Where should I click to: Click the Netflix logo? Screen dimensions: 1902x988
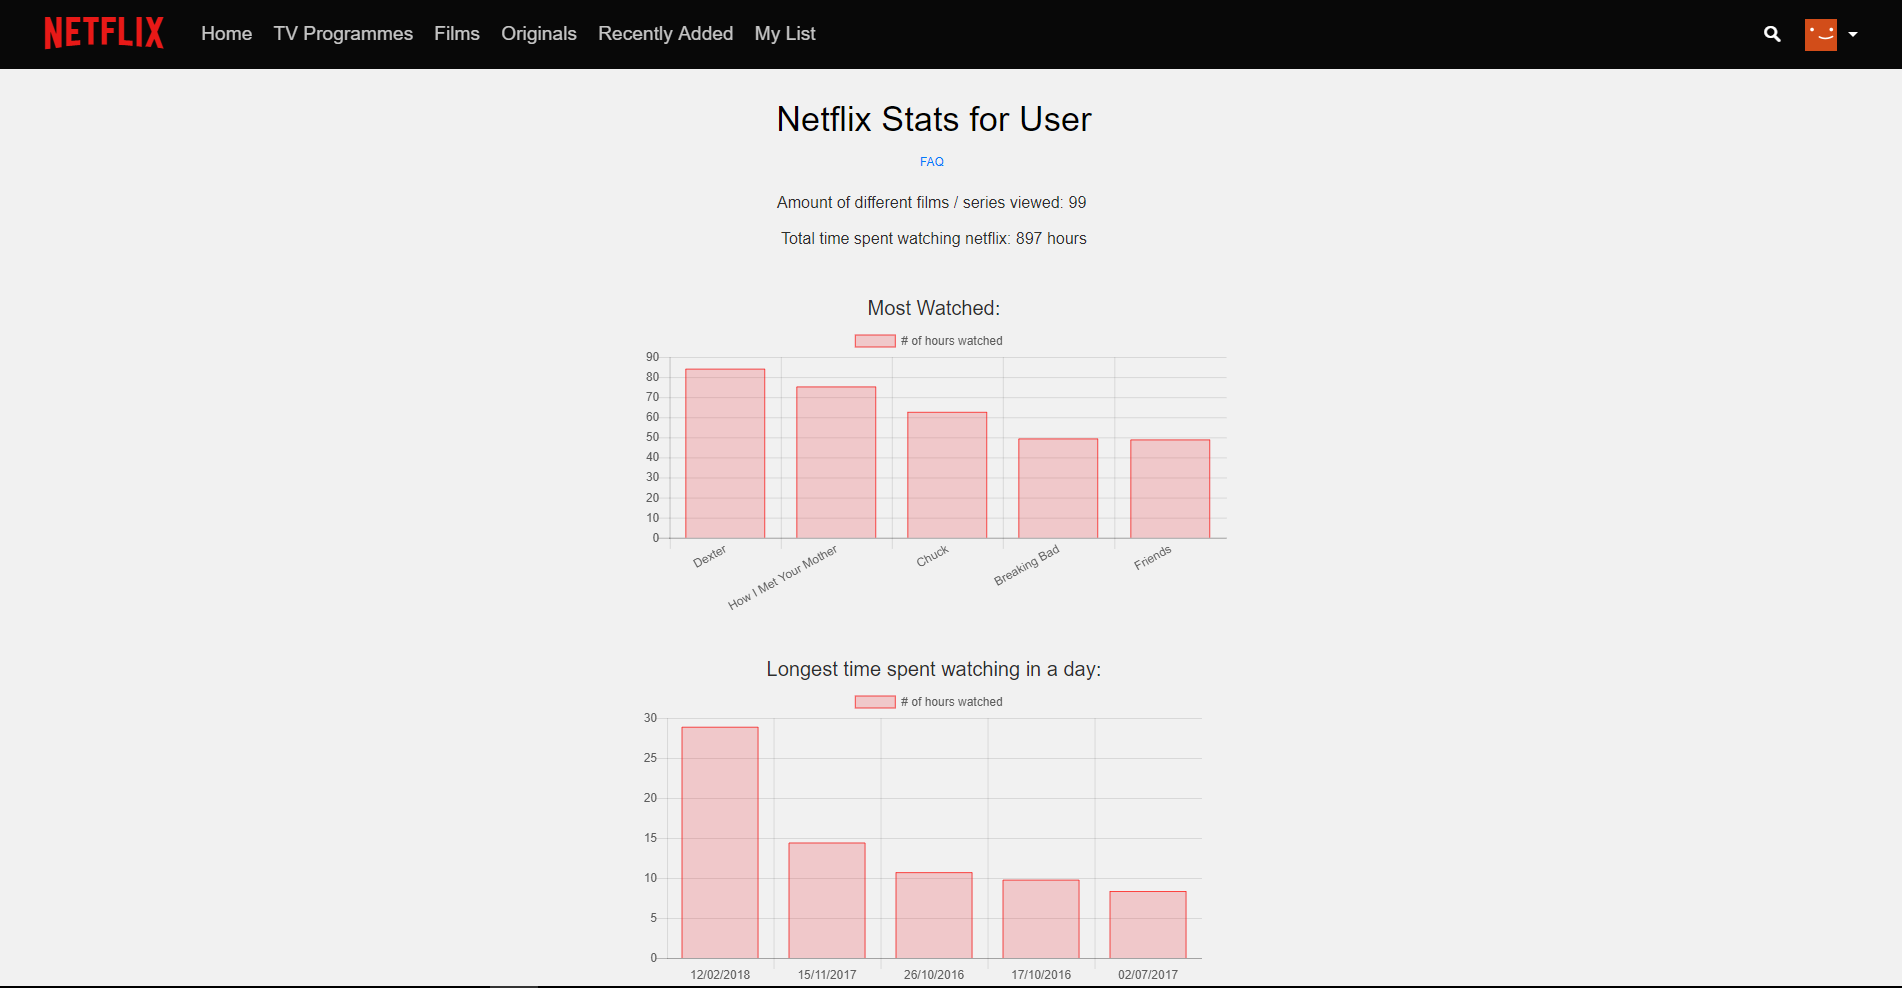click(x=104, y=33)
